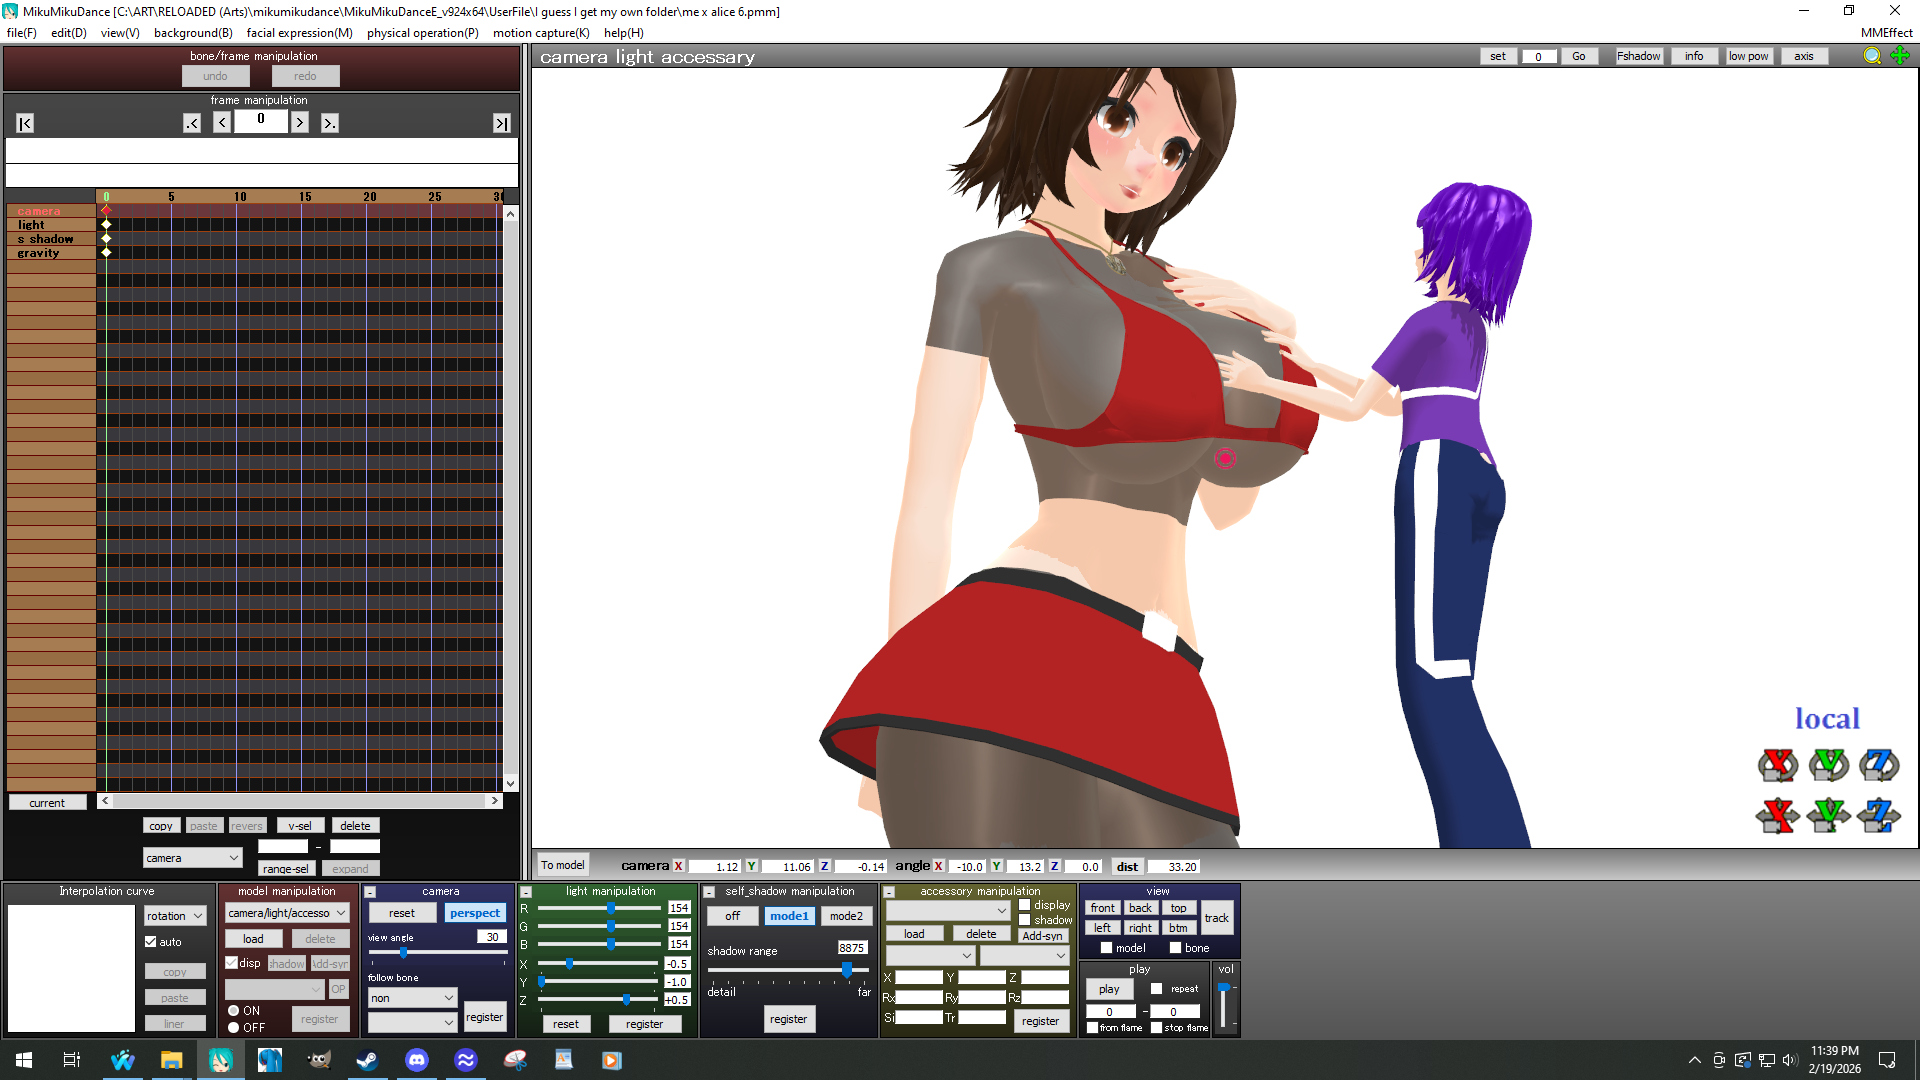Click the red X-axis rotate icon
Viewport: 1920px width, 1080px height.
(x=1777, y=765)
